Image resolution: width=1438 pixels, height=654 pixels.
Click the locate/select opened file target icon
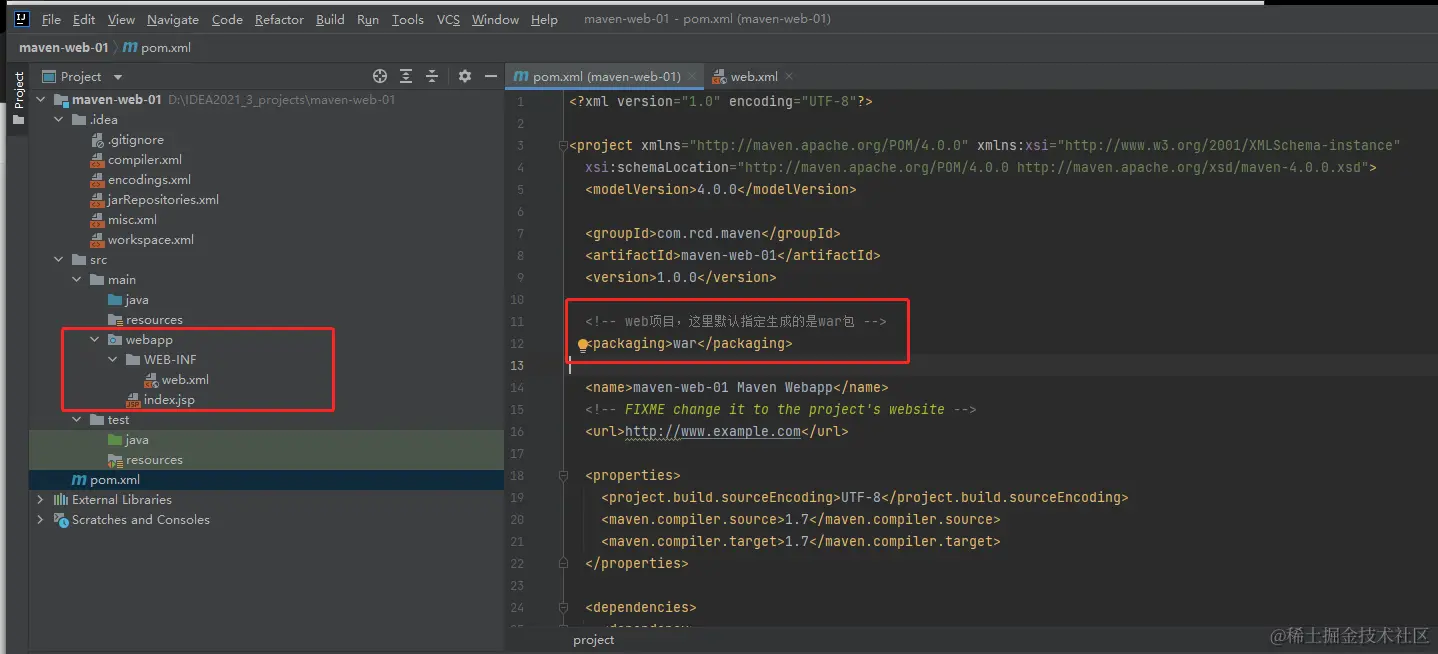click(x=380, y=76)
